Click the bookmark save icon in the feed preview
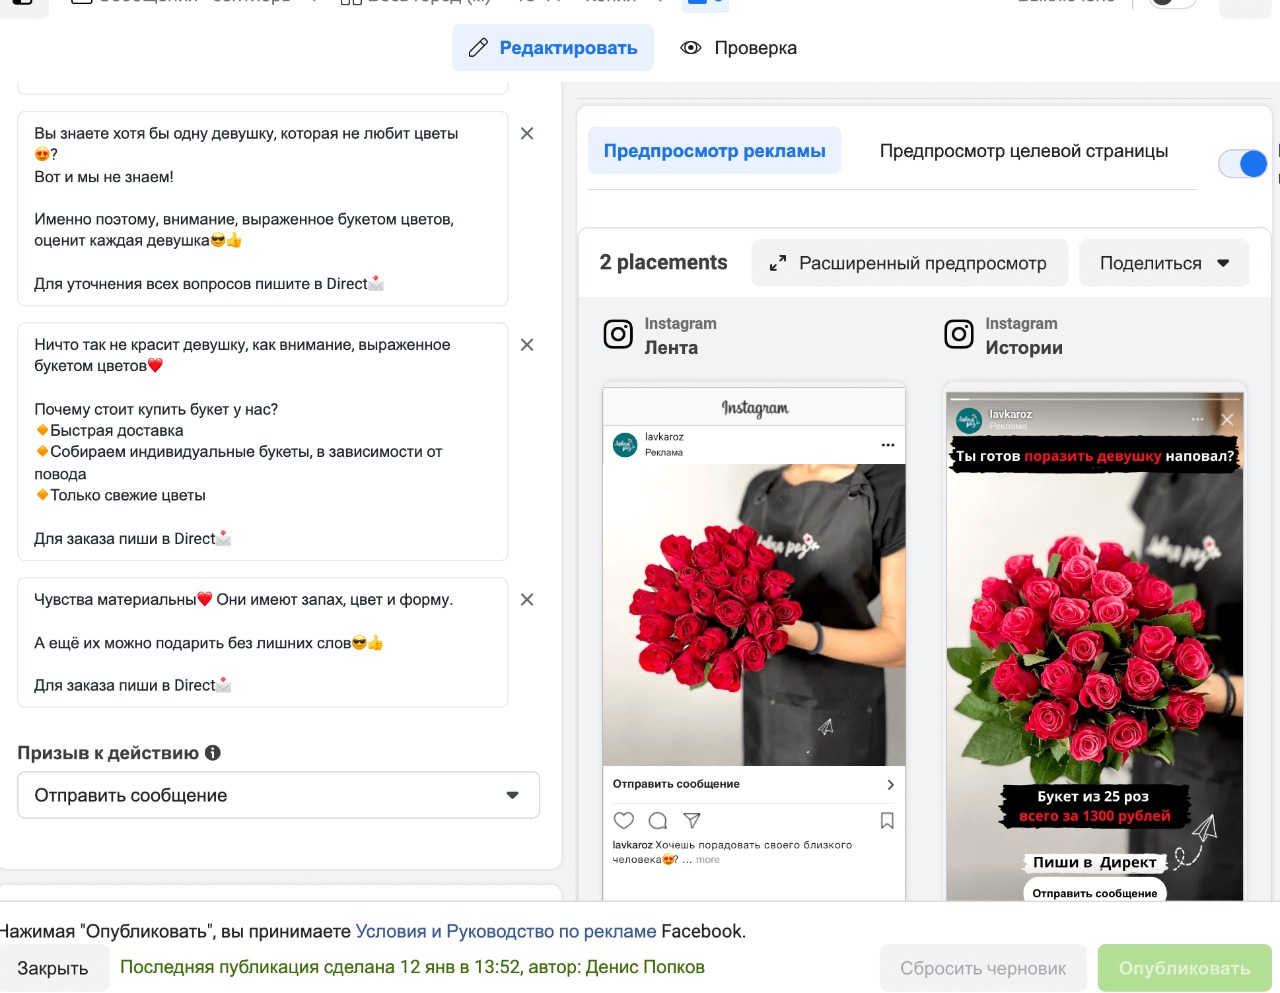1280x993 pixels. (887, 821)
